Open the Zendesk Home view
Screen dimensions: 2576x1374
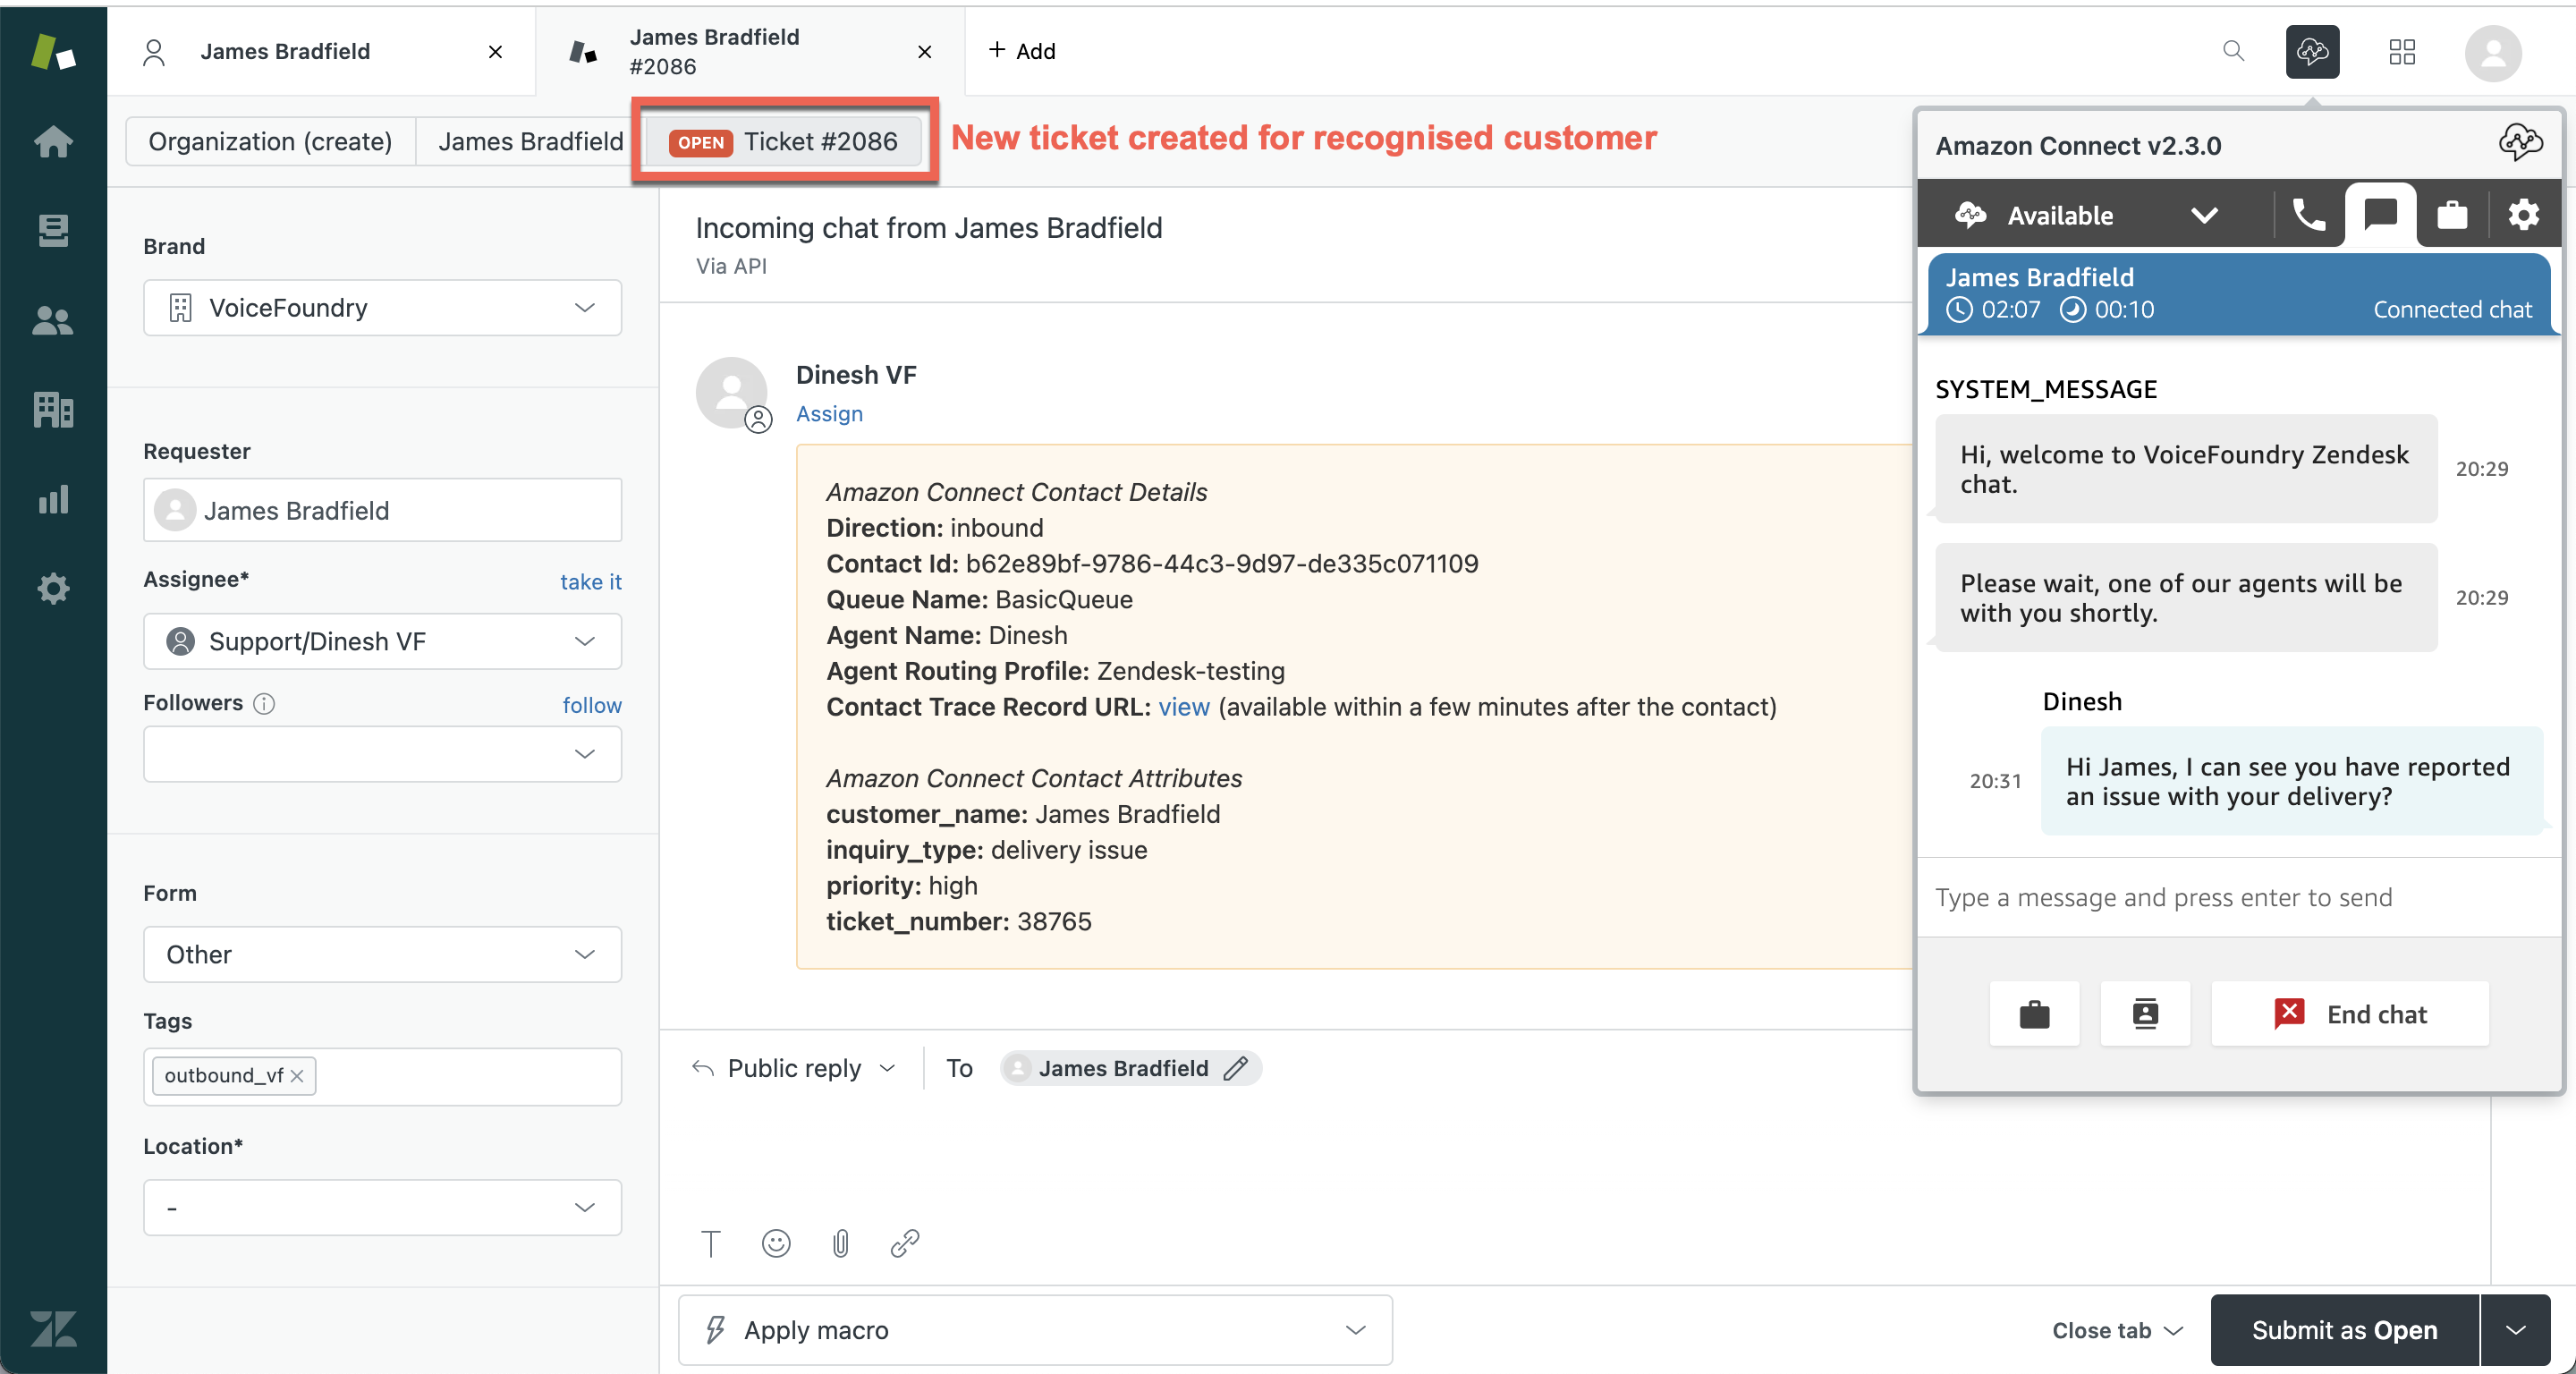point(53,142)
